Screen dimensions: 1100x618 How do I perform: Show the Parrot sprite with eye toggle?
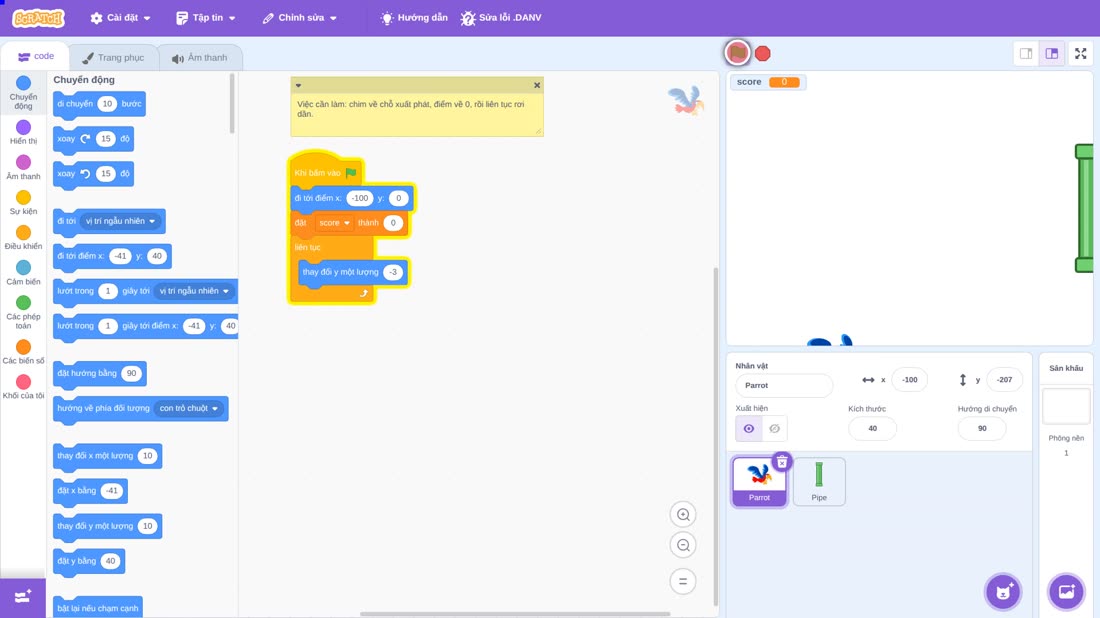point(749,429)
